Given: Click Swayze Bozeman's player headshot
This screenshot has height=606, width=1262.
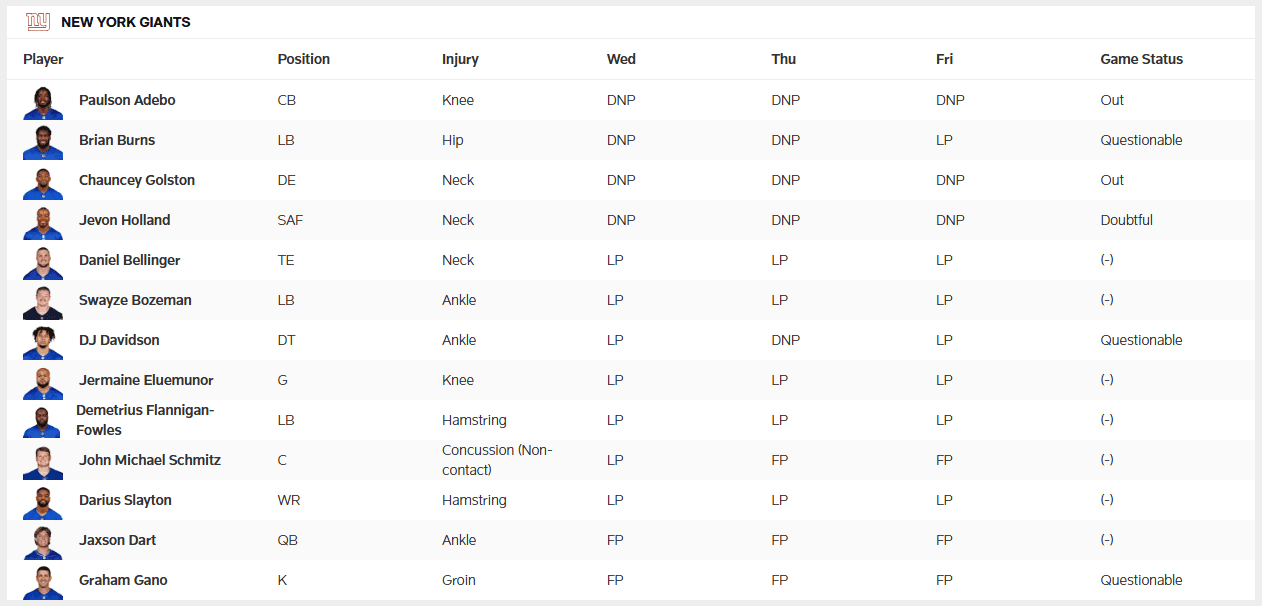Looking at the screenshot, I should coord(42,302).
